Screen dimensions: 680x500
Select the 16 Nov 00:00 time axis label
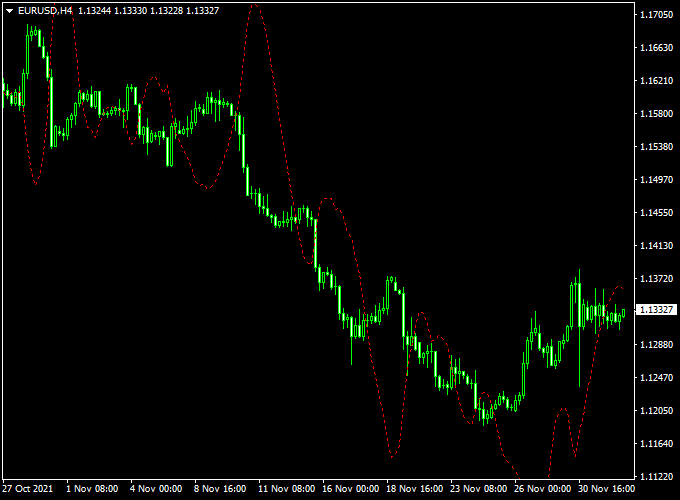pos(350,489)
